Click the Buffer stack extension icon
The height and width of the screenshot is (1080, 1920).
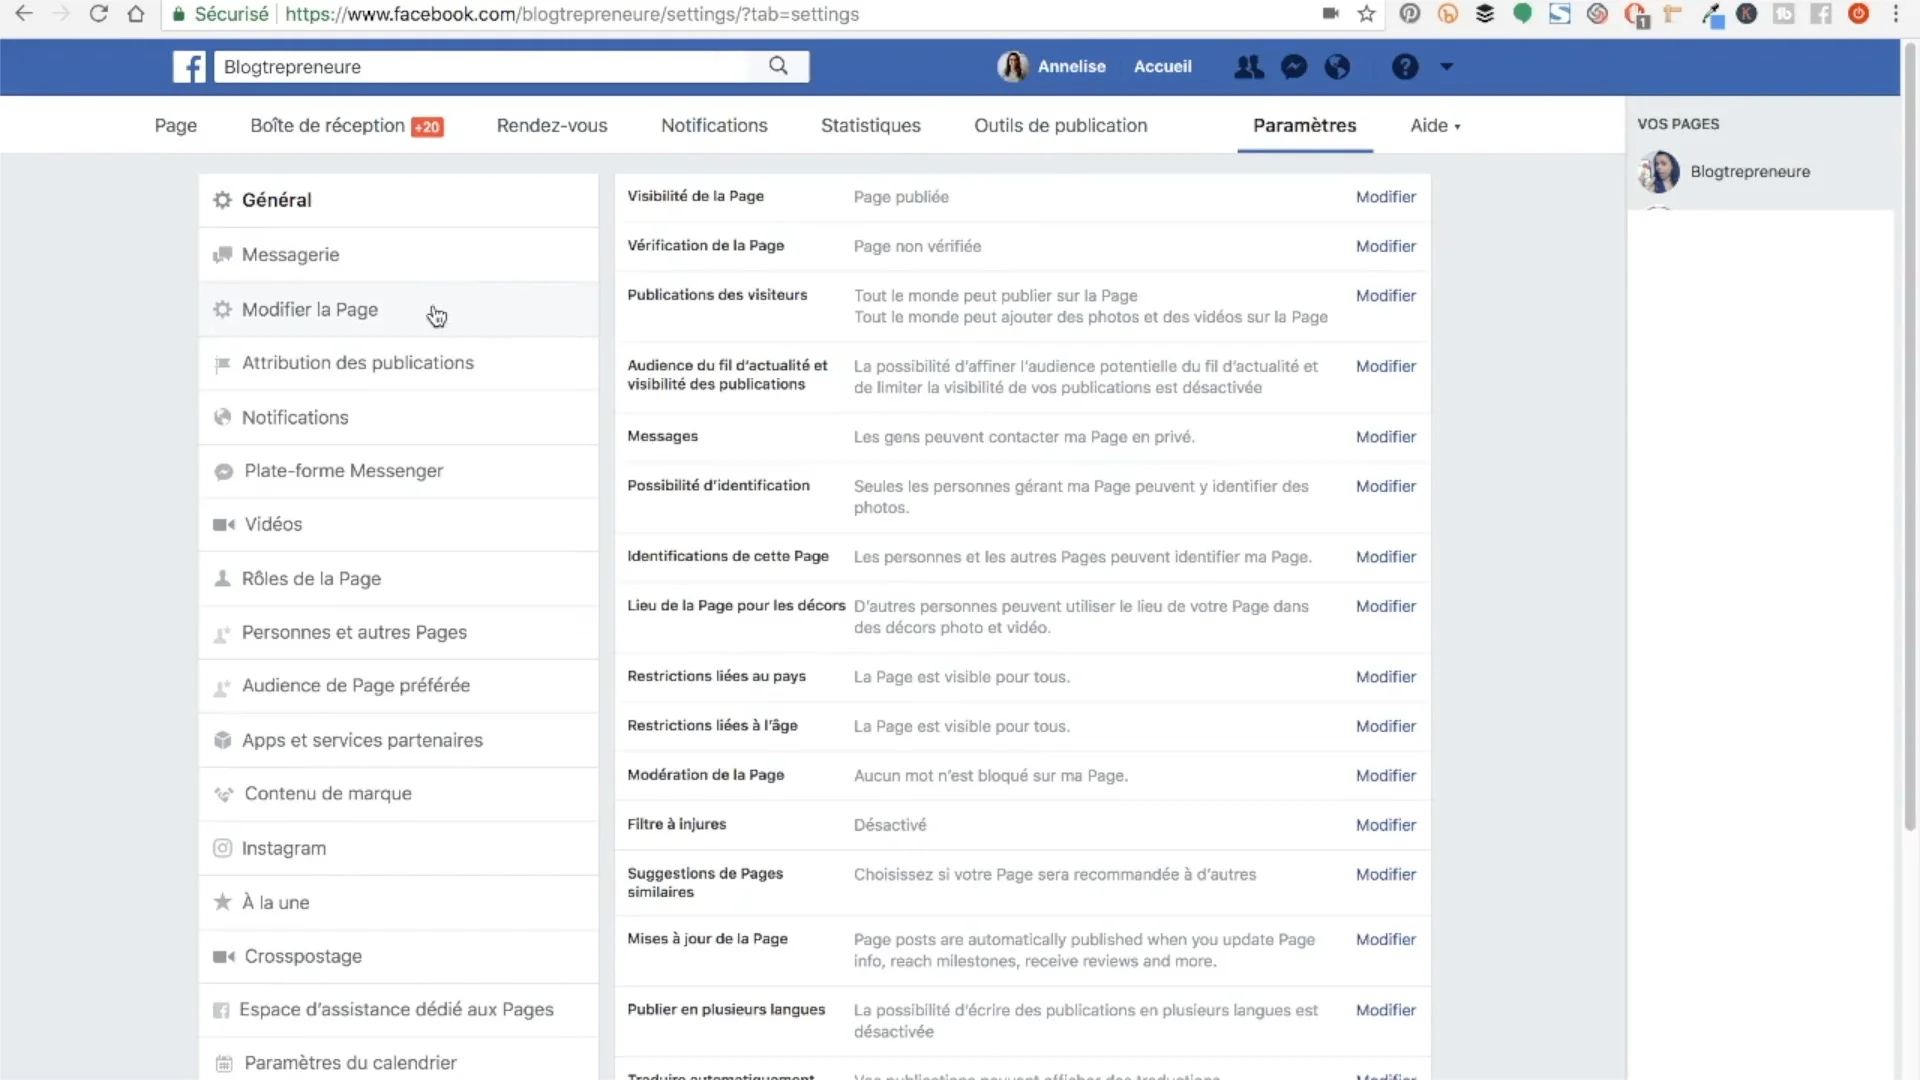(x=1485, y=14)
